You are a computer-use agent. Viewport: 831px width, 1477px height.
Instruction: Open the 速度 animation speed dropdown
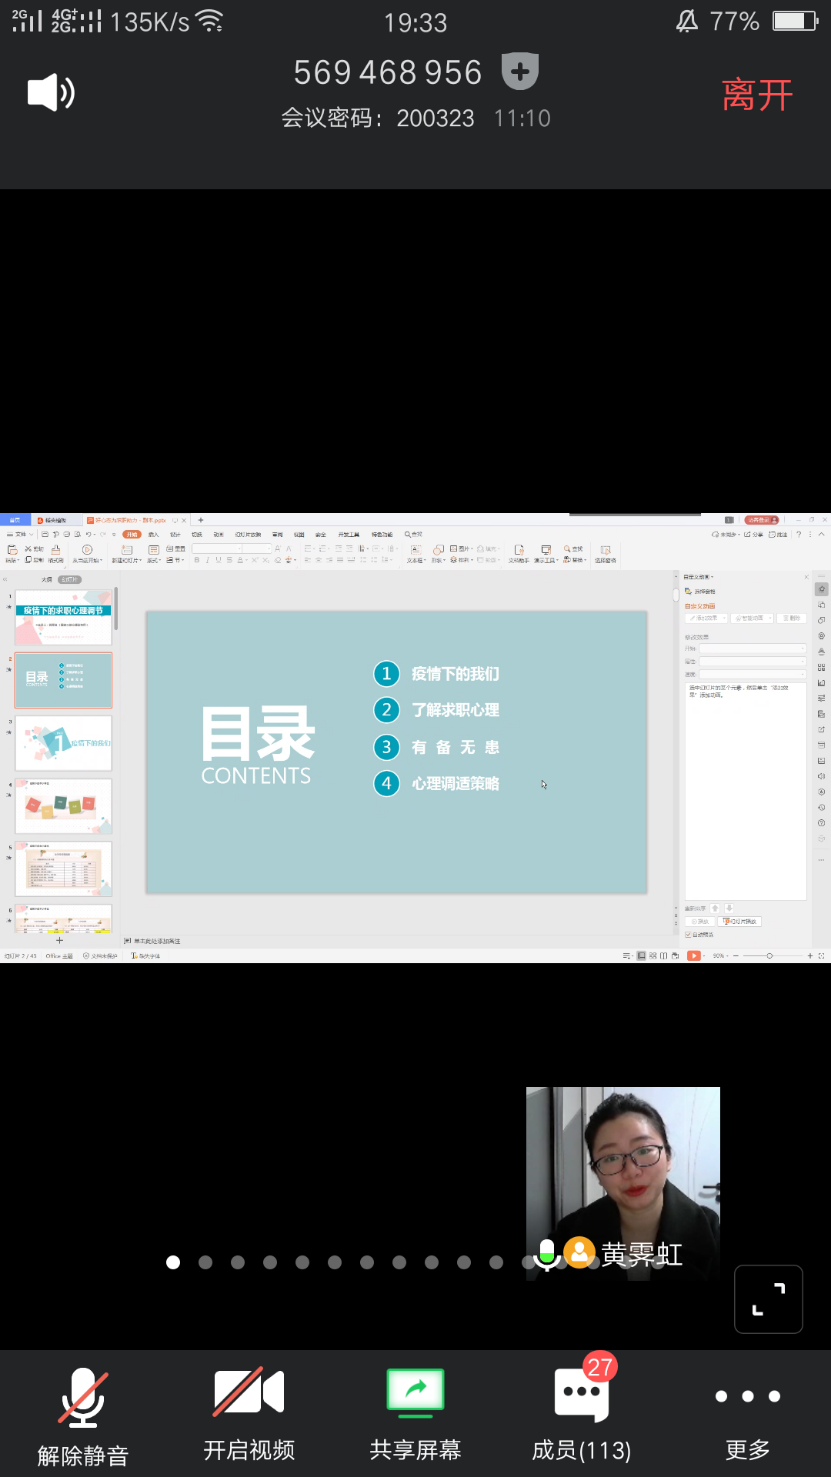coord(752,674)
